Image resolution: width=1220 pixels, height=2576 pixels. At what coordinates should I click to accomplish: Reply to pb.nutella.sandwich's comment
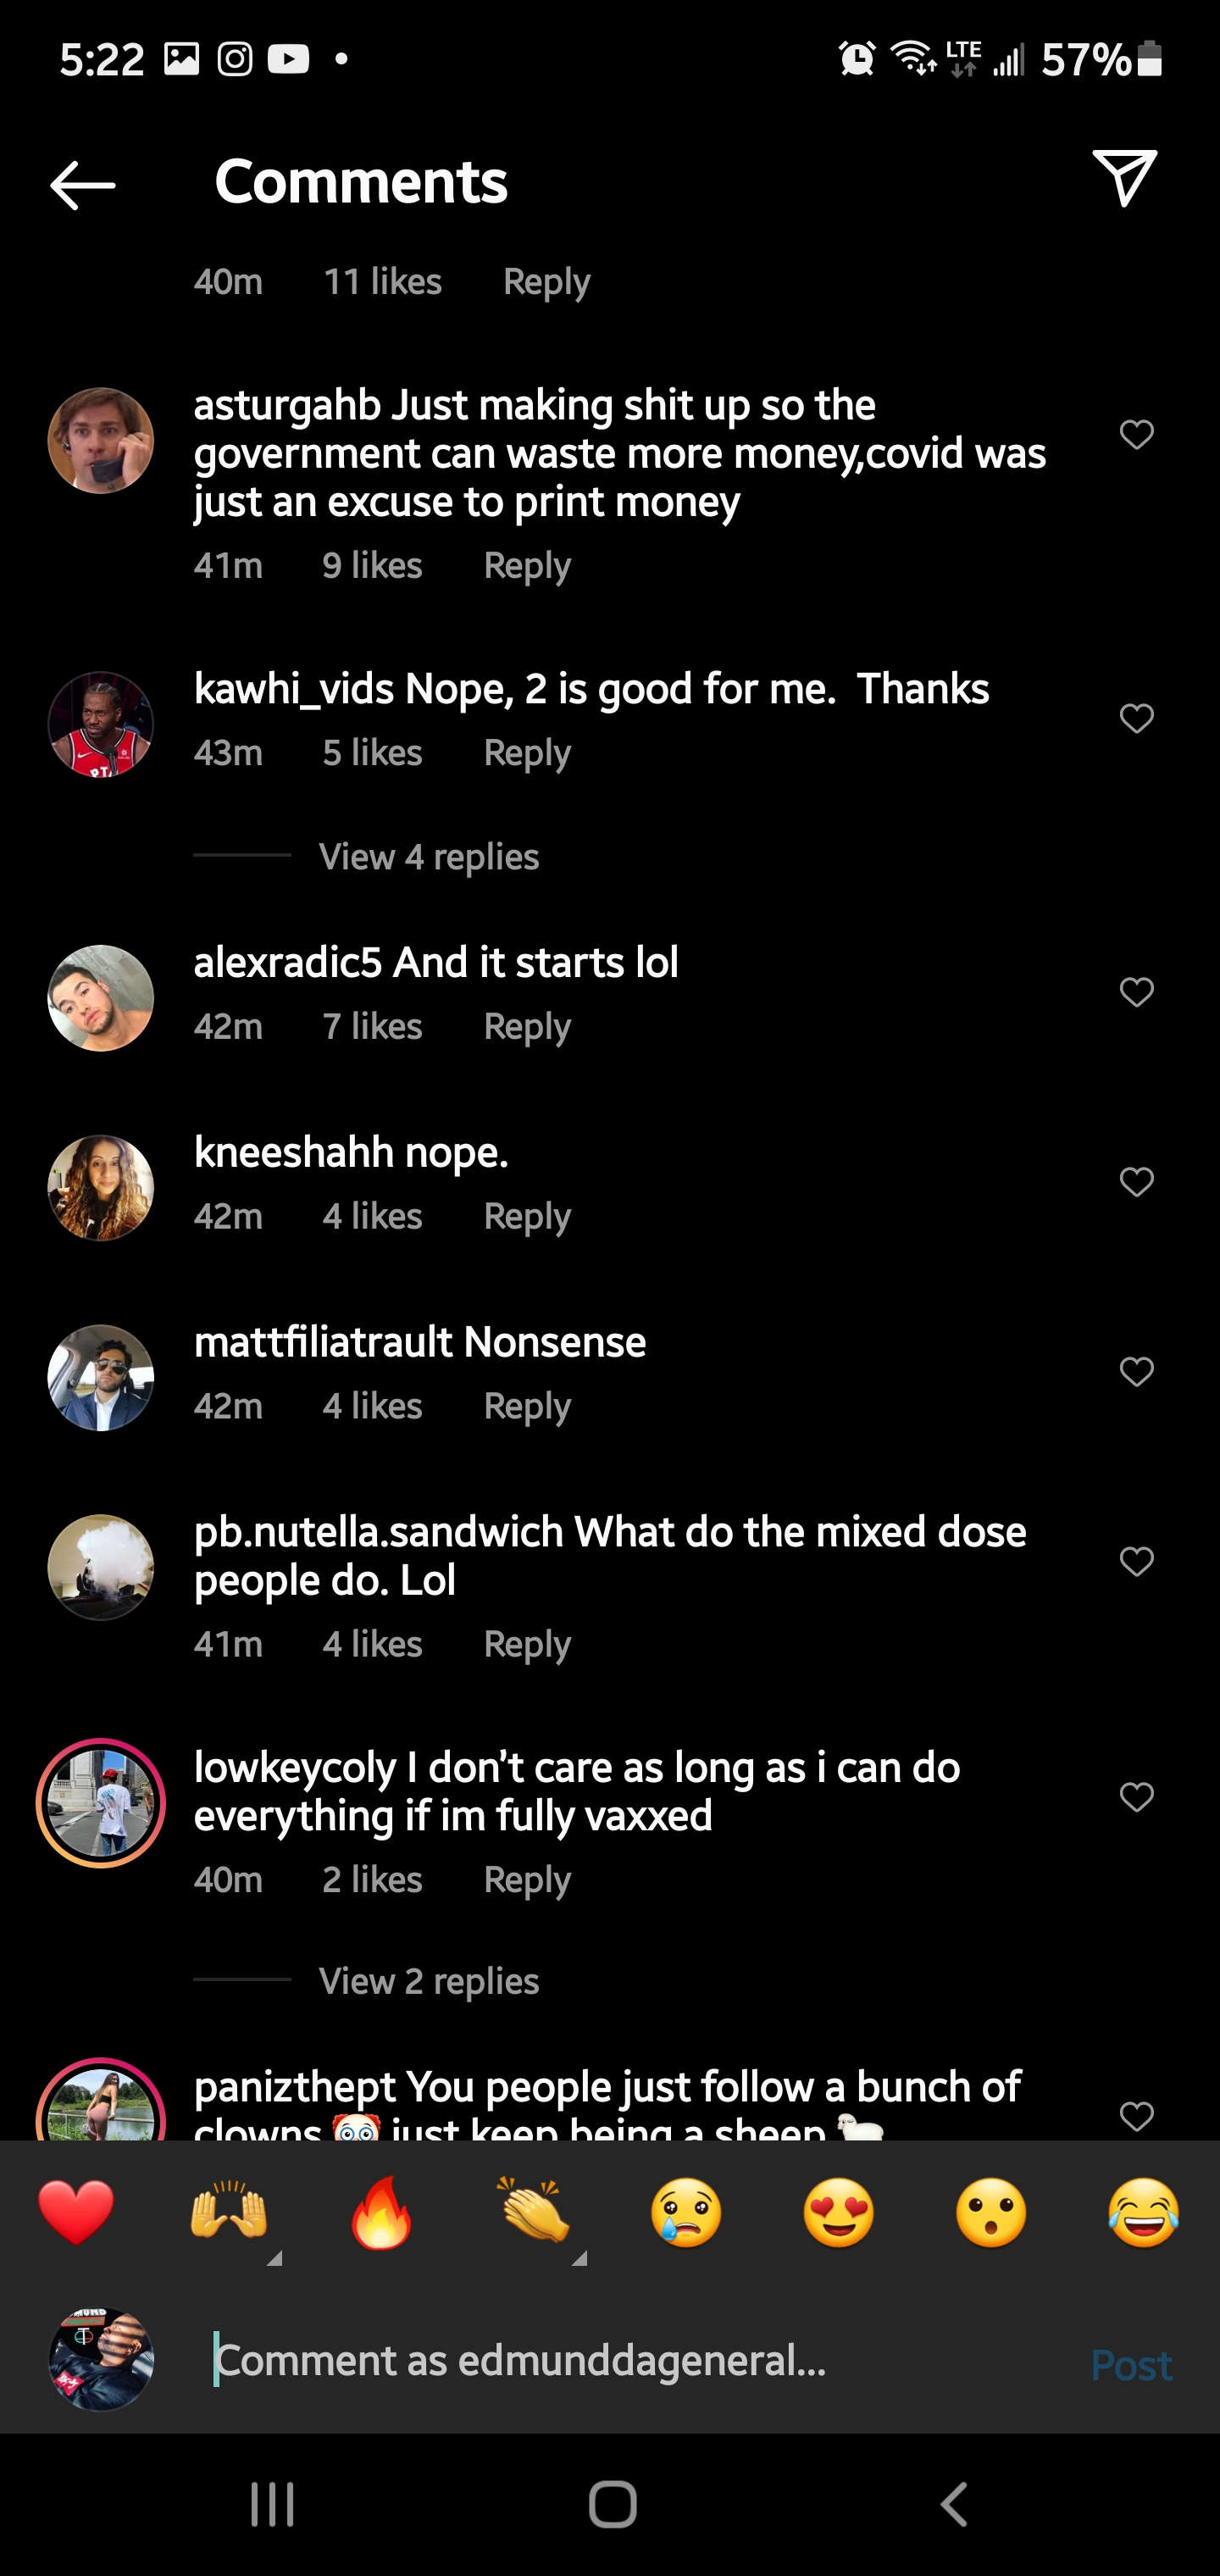pyautogui.click(x=527, y=1645)
